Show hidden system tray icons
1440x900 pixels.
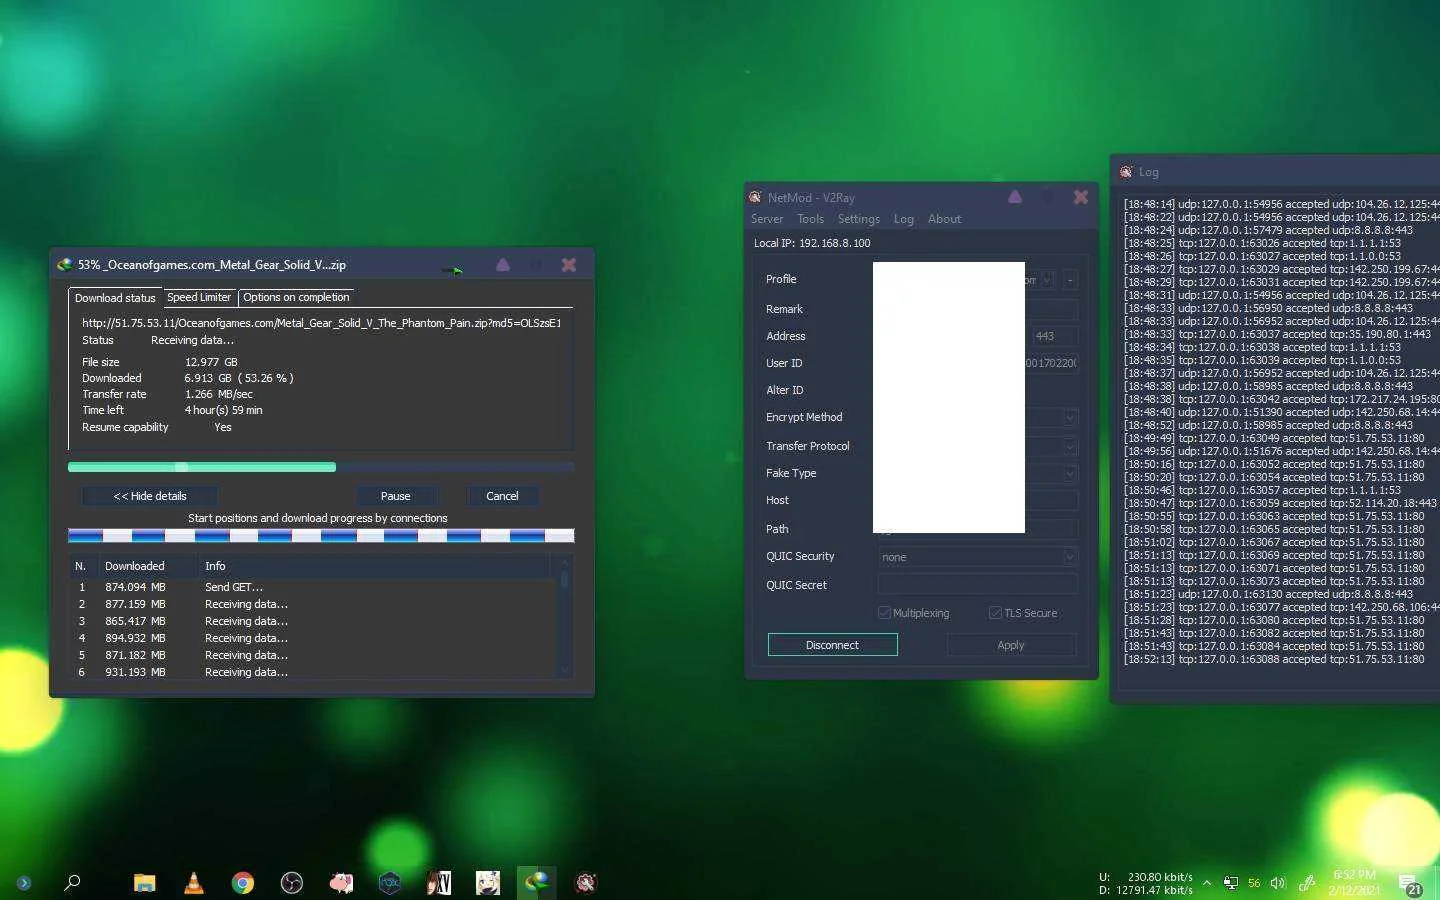pyautogui.click(x=1207, y=883)
